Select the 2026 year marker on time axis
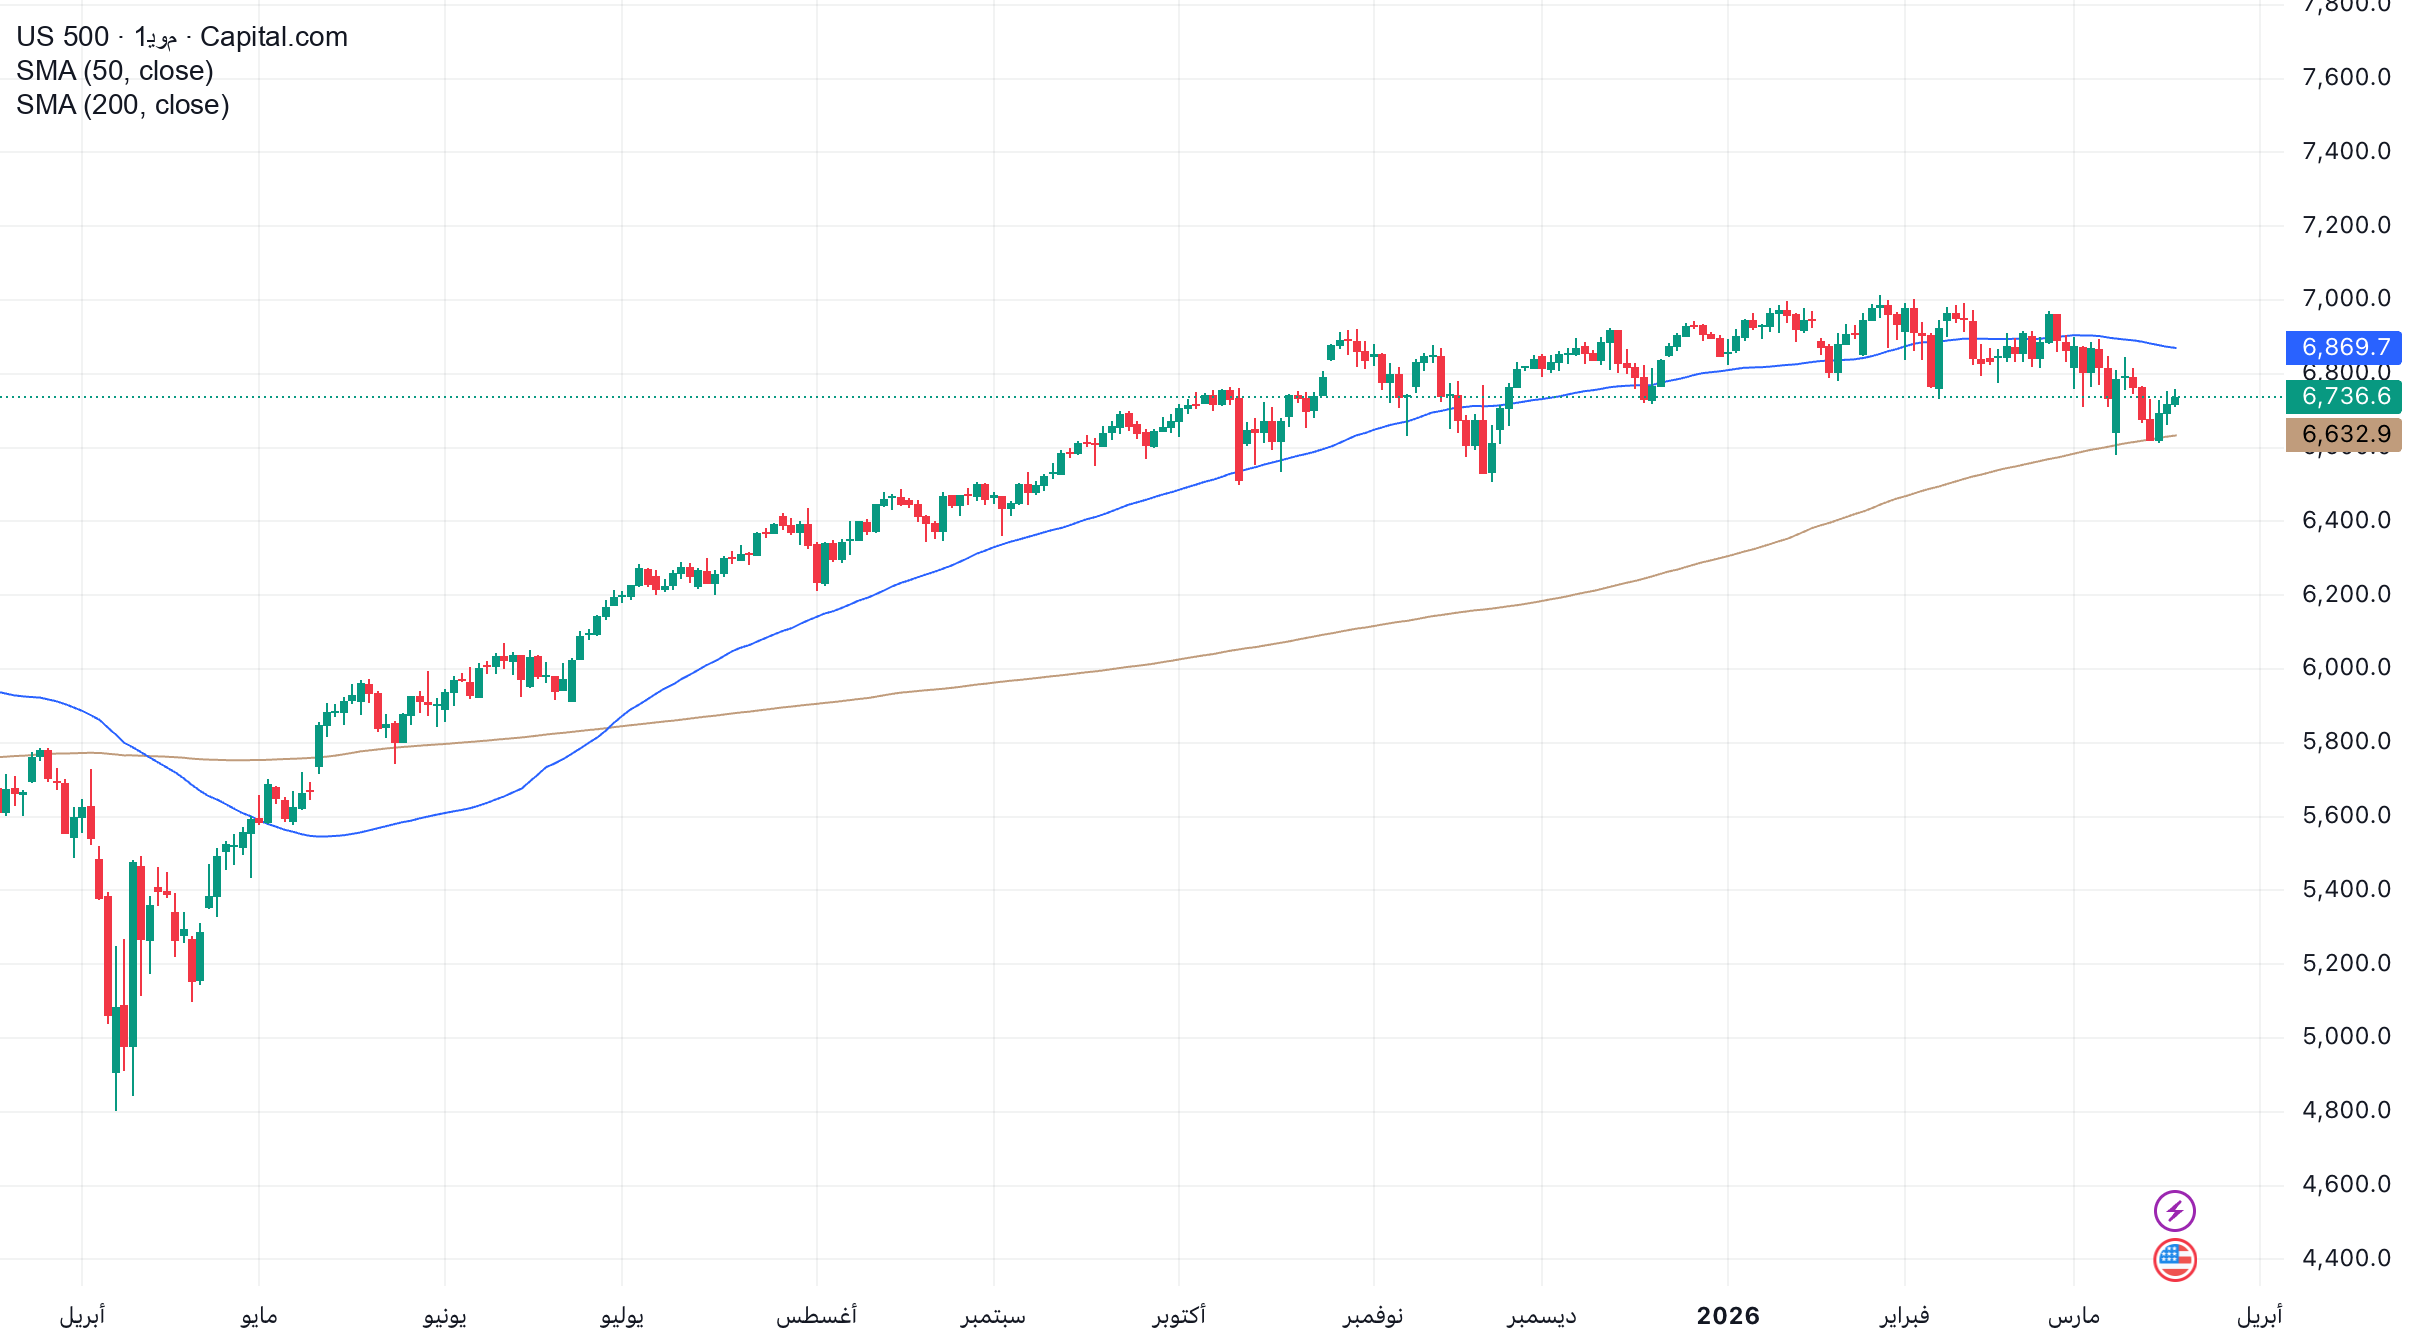Viewport: 2412px width, 1342px height. (x=1727, y=1315)
